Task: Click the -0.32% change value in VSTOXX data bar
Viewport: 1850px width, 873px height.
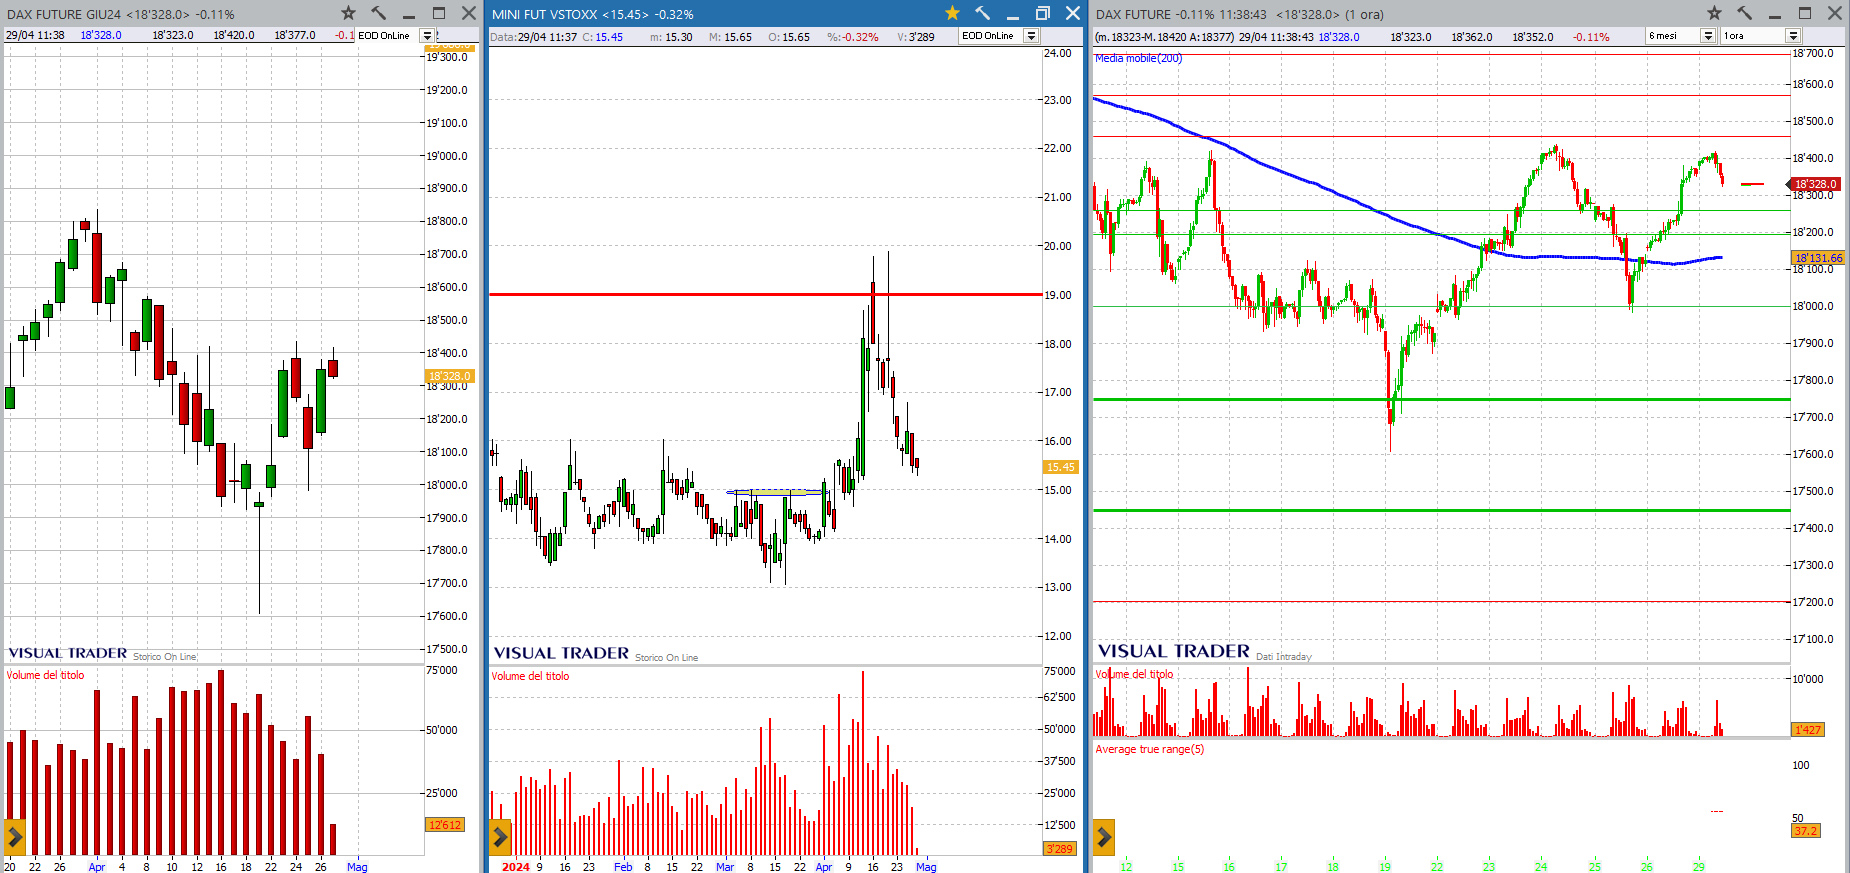Action: pyautogui.click(x=853, y=37)
